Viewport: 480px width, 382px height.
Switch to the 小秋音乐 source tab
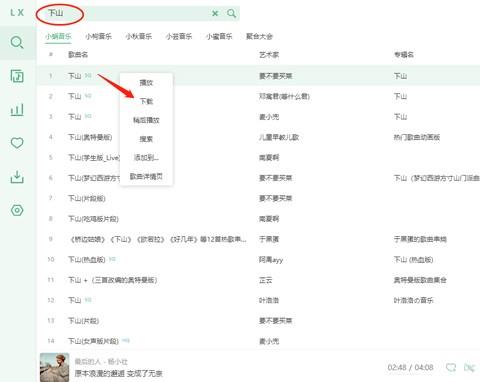(x=139, y=36)
